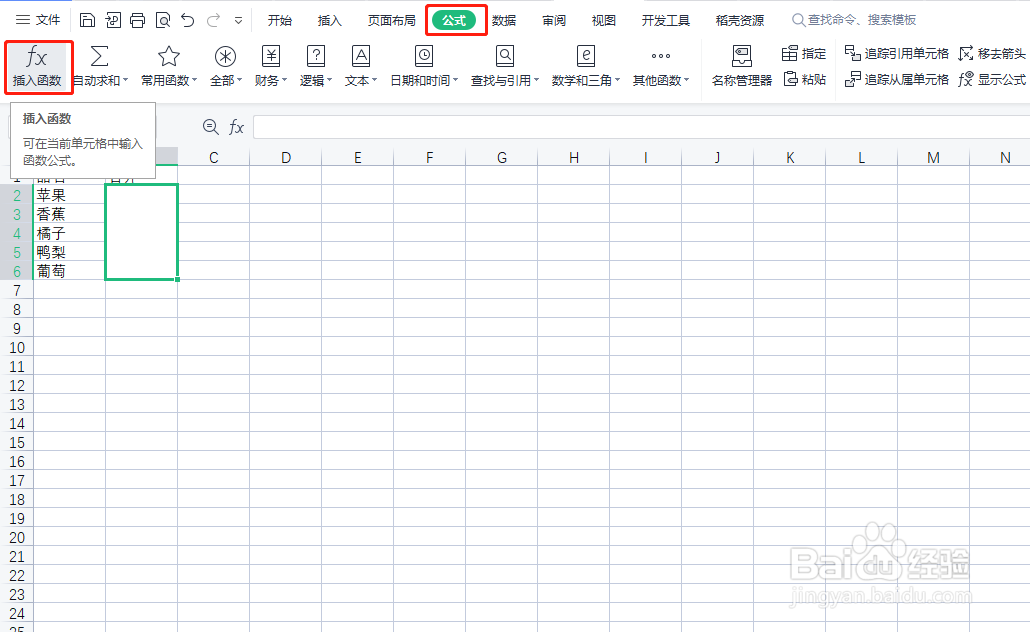Open the Date and Time (日期和时间) functions icon

coord(424,56)
